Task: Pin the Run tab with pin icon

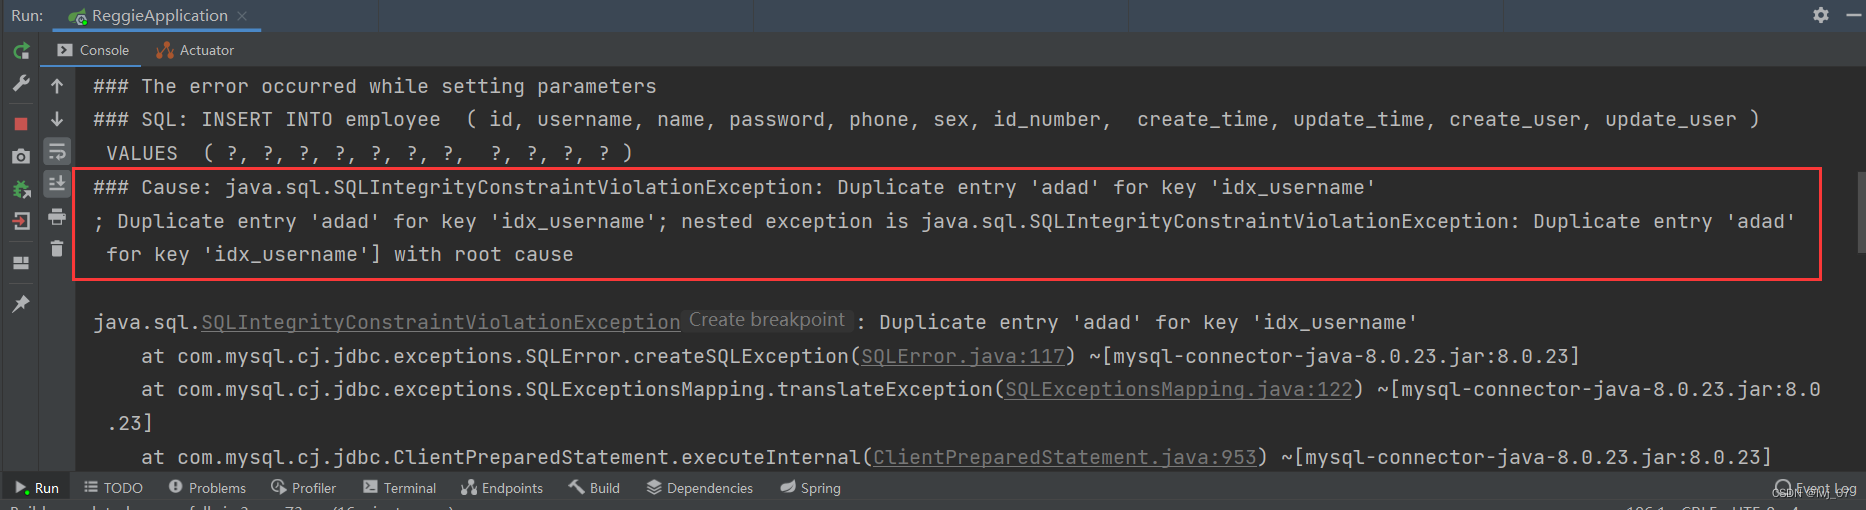Action: click(21, 304)
